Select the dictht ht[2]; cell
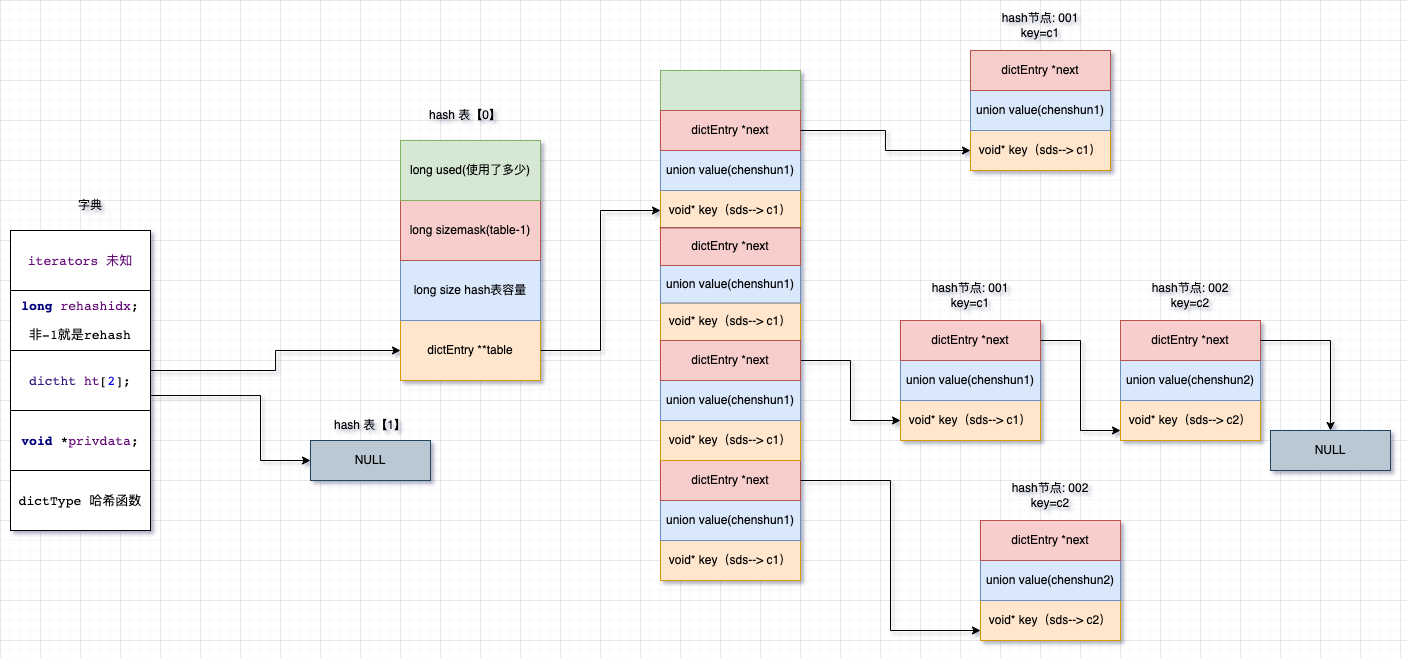This screenshot has height=658, width=1407. coord(80,380)
